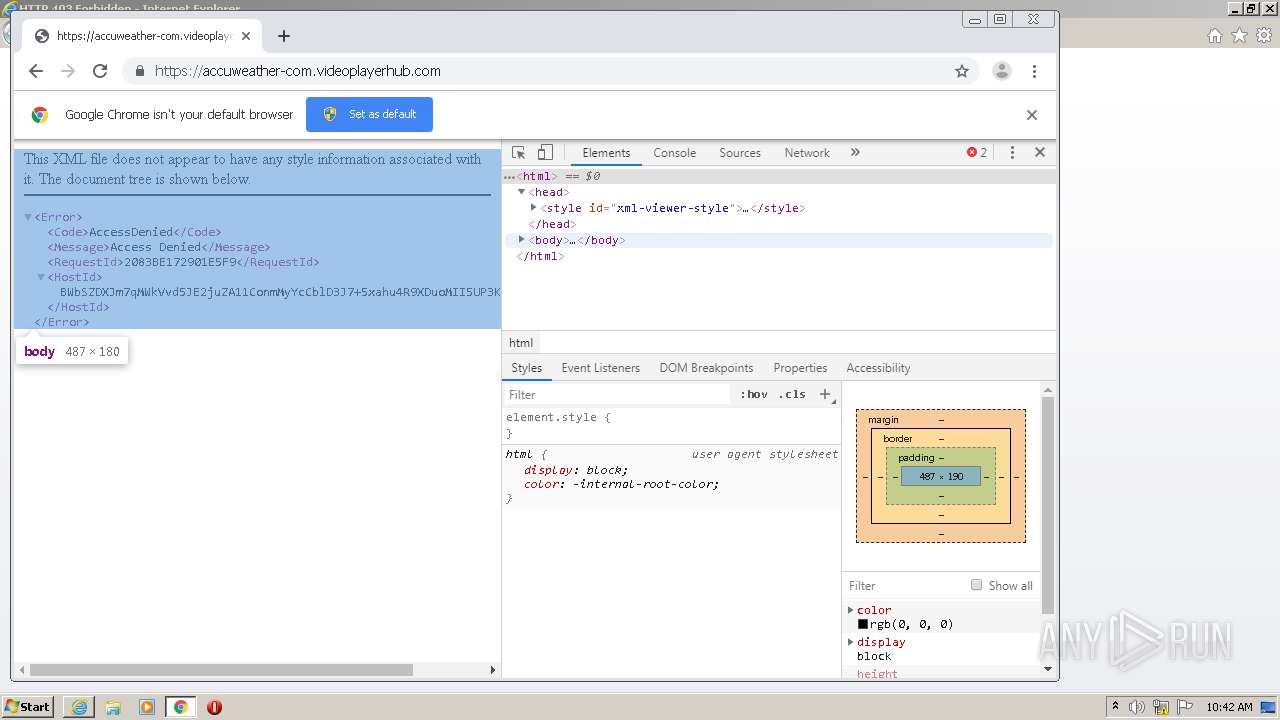This screenshot has height=720, width=1280.
Task: Open media player icon in taskbar
Action: click(147, 707)
